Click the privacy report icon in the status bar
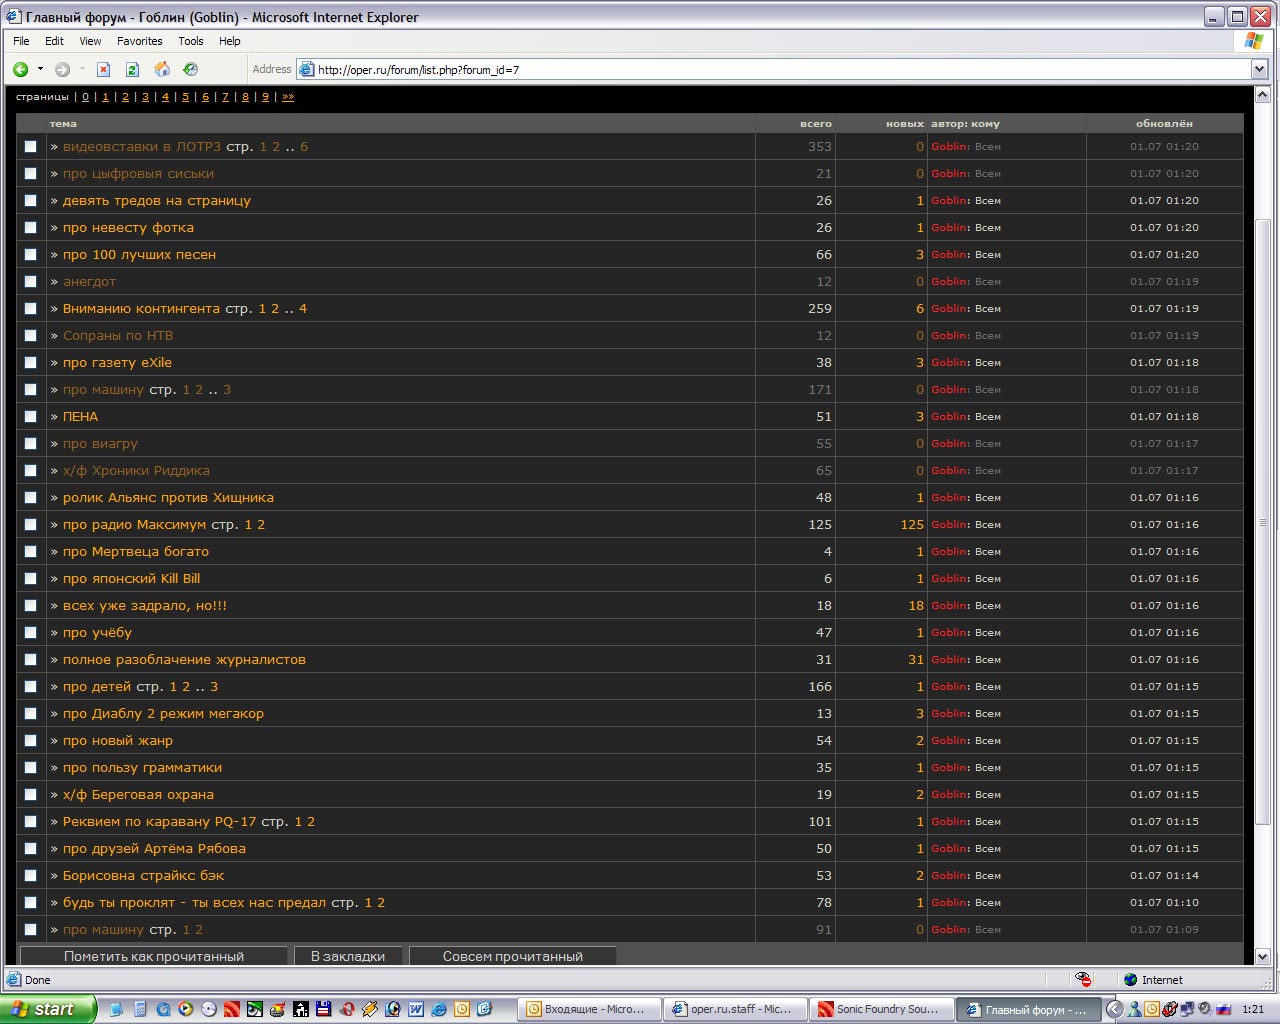 (x=1083, y=980)
